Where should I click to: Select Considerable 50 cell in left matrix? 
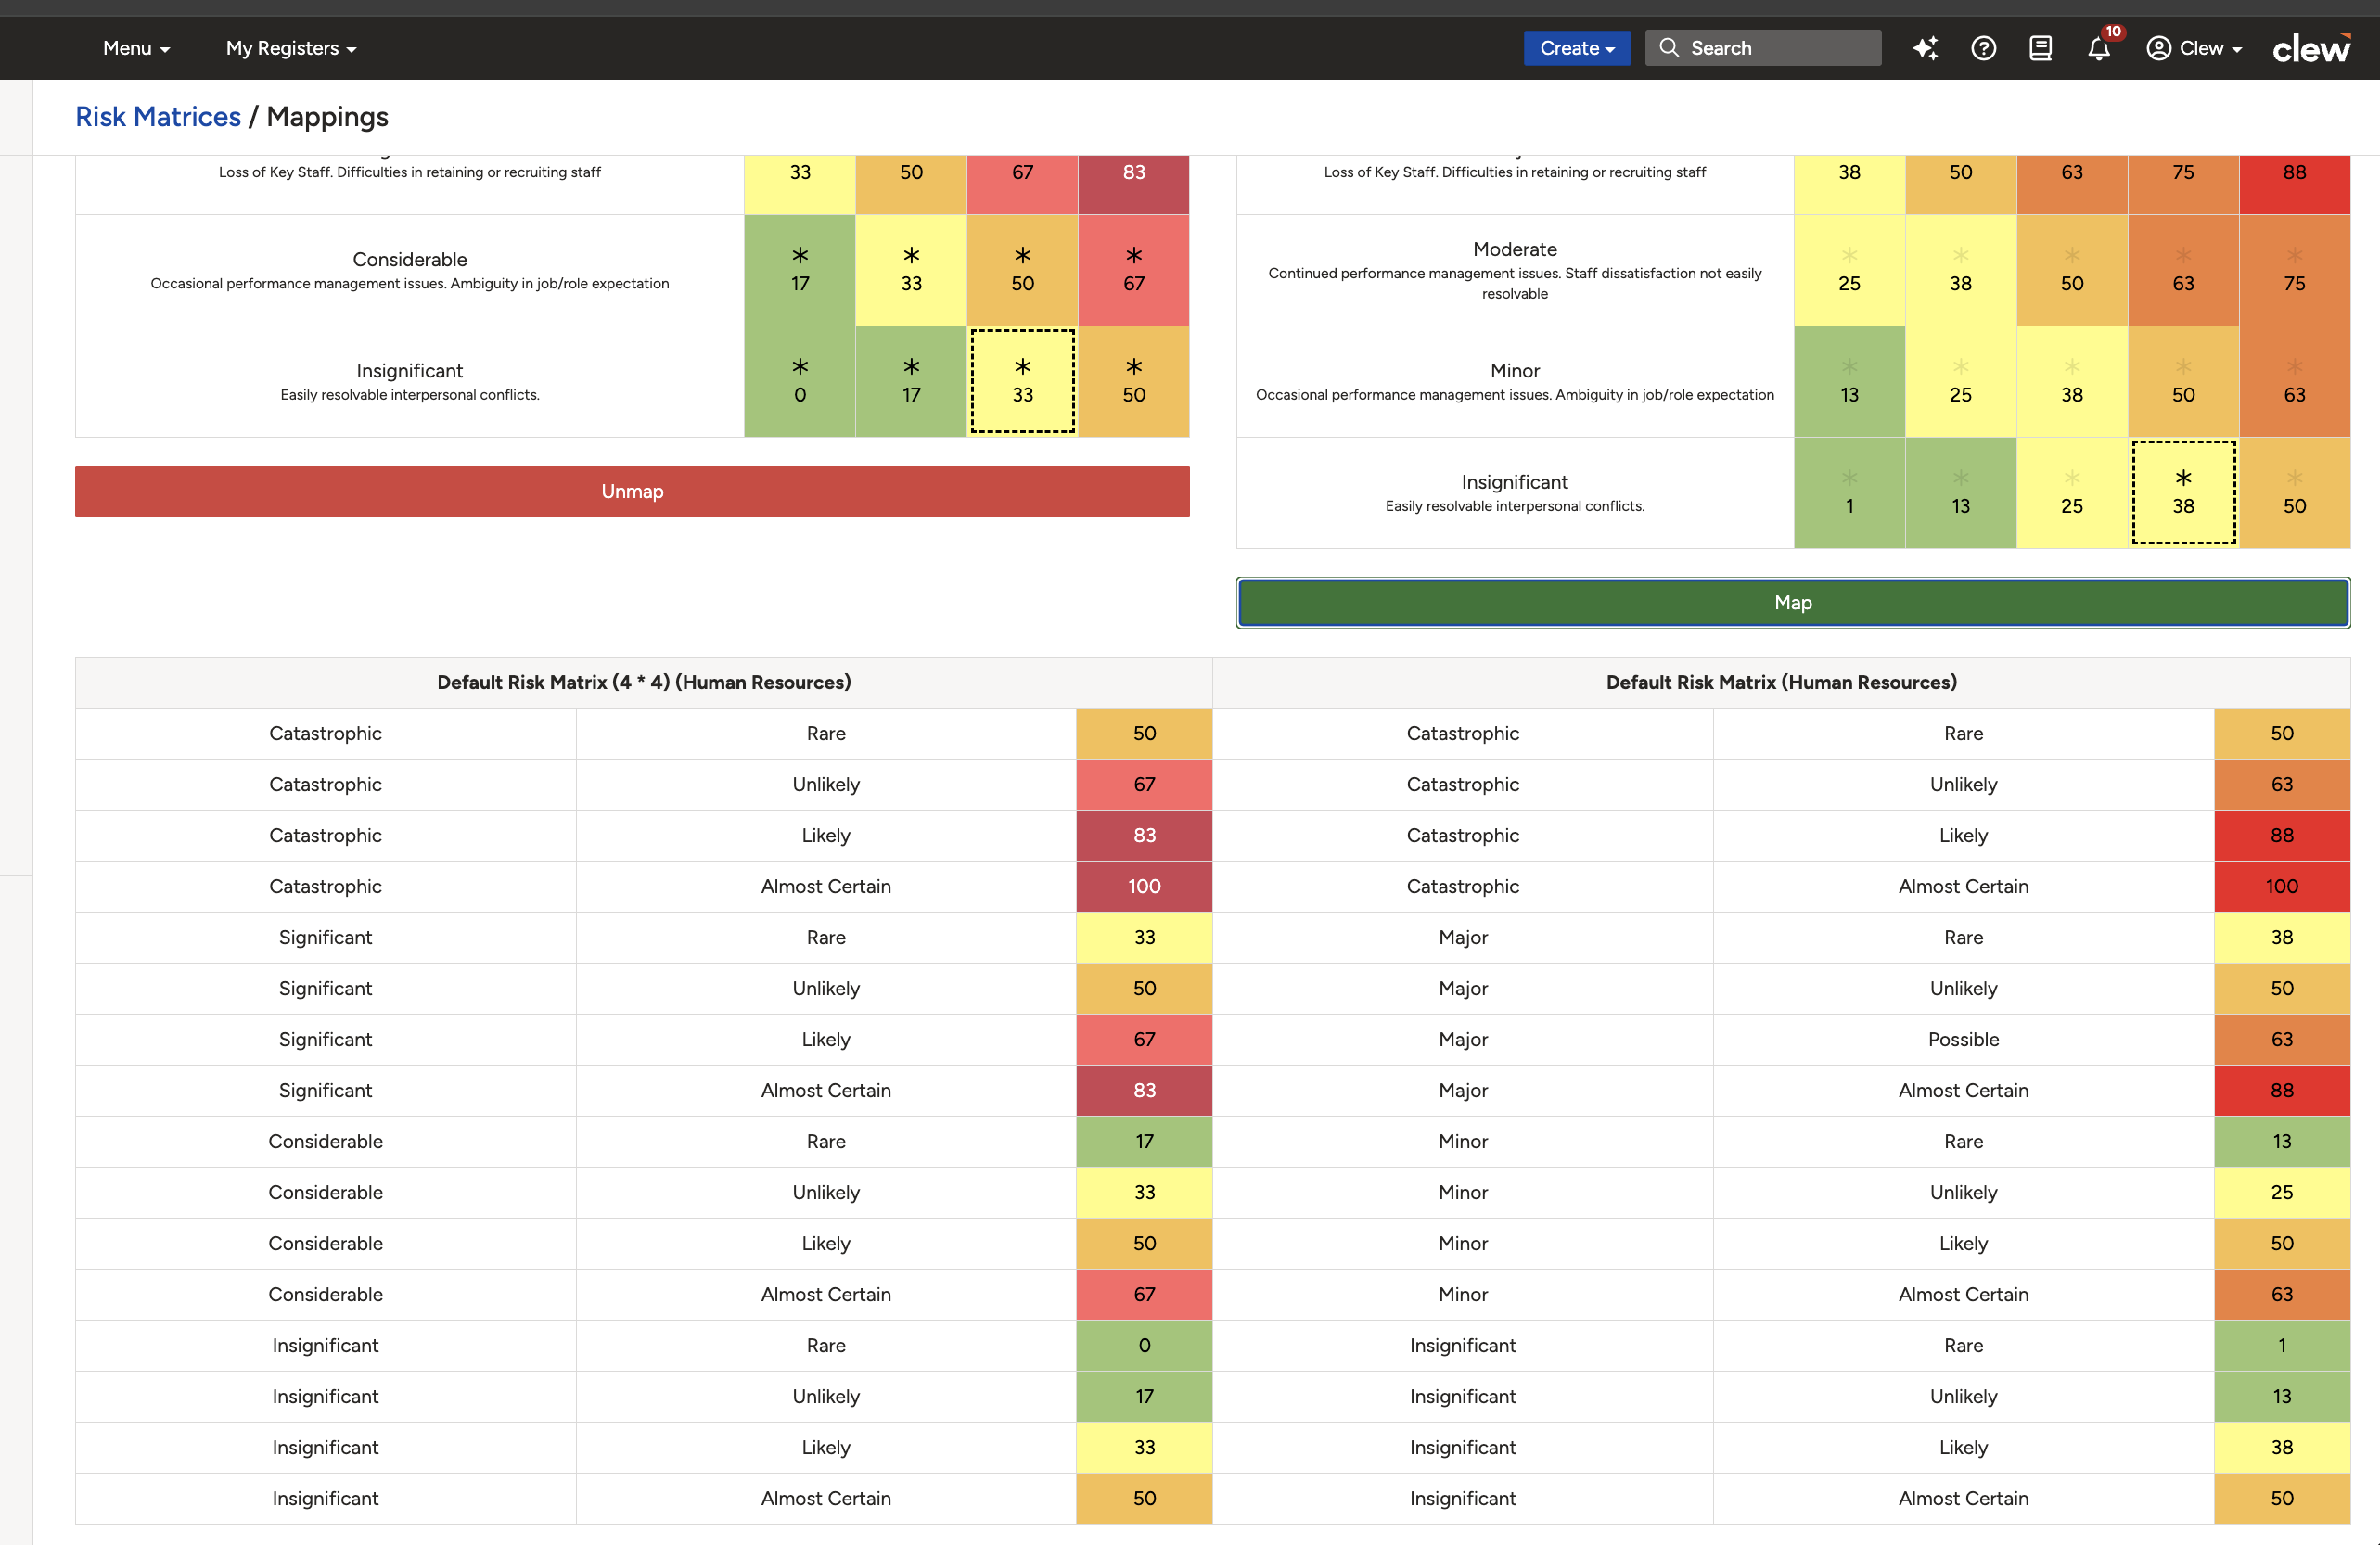tap(1022, 270)
